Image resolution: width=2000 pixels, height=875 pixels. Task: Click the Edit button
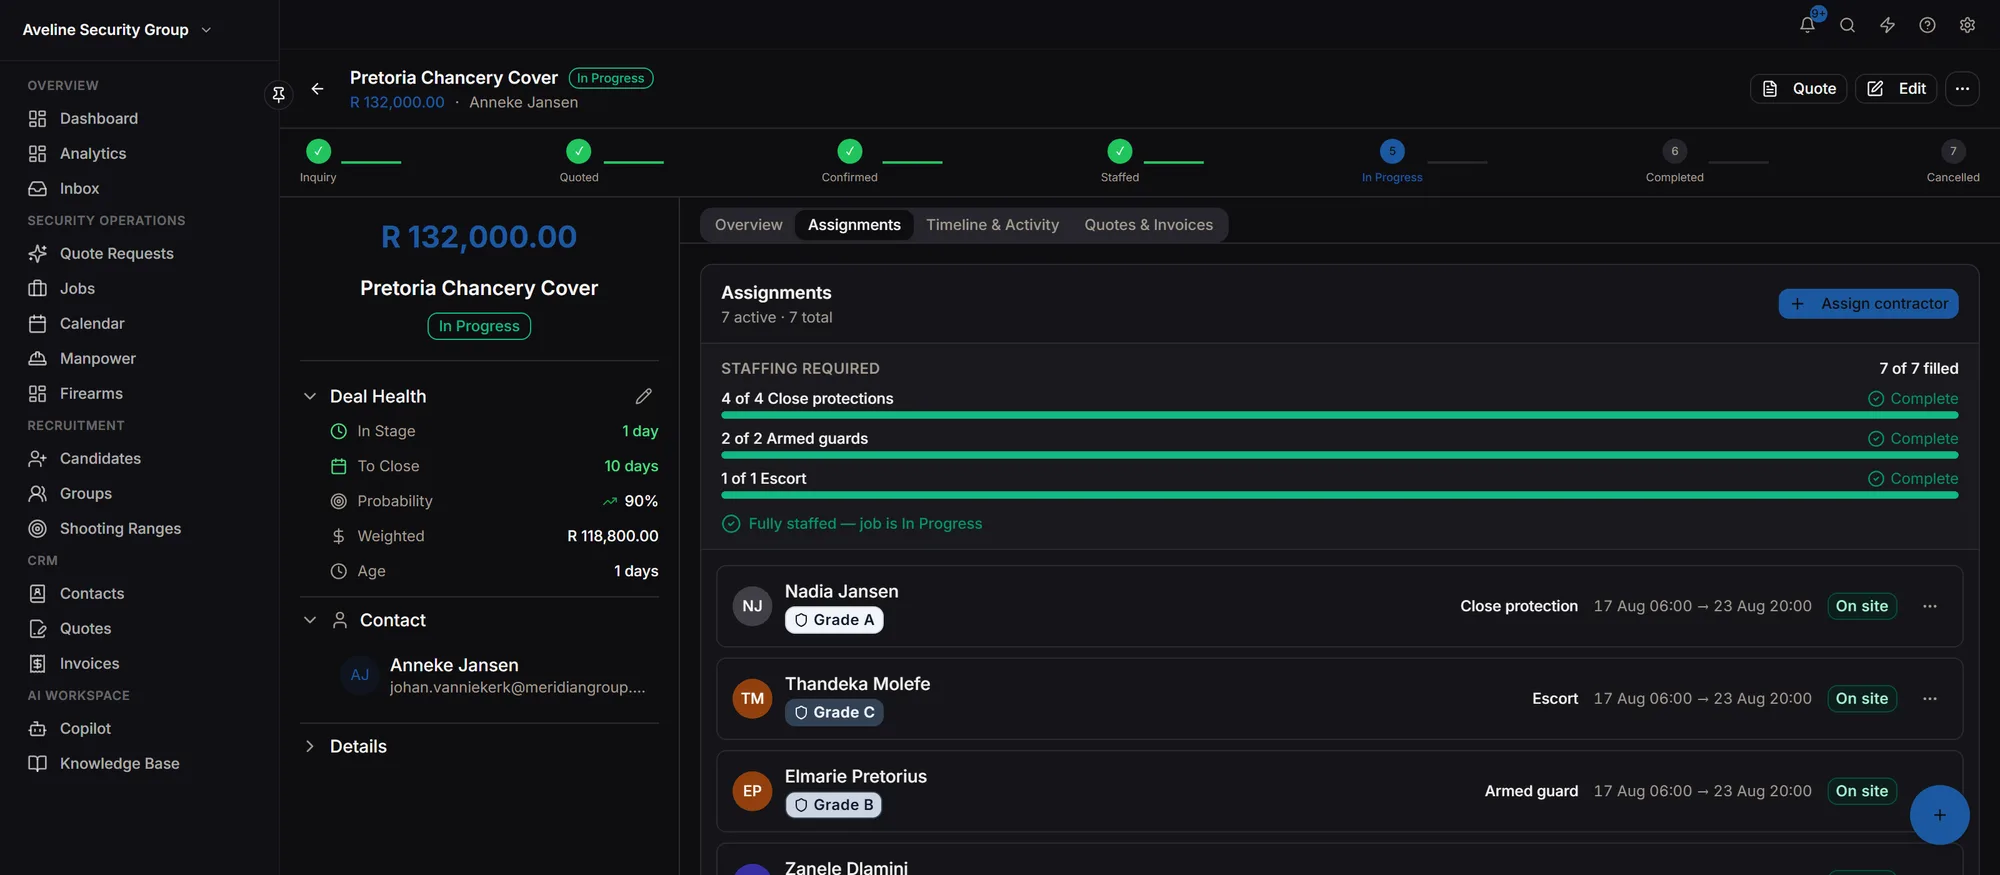click(1896, 88)
